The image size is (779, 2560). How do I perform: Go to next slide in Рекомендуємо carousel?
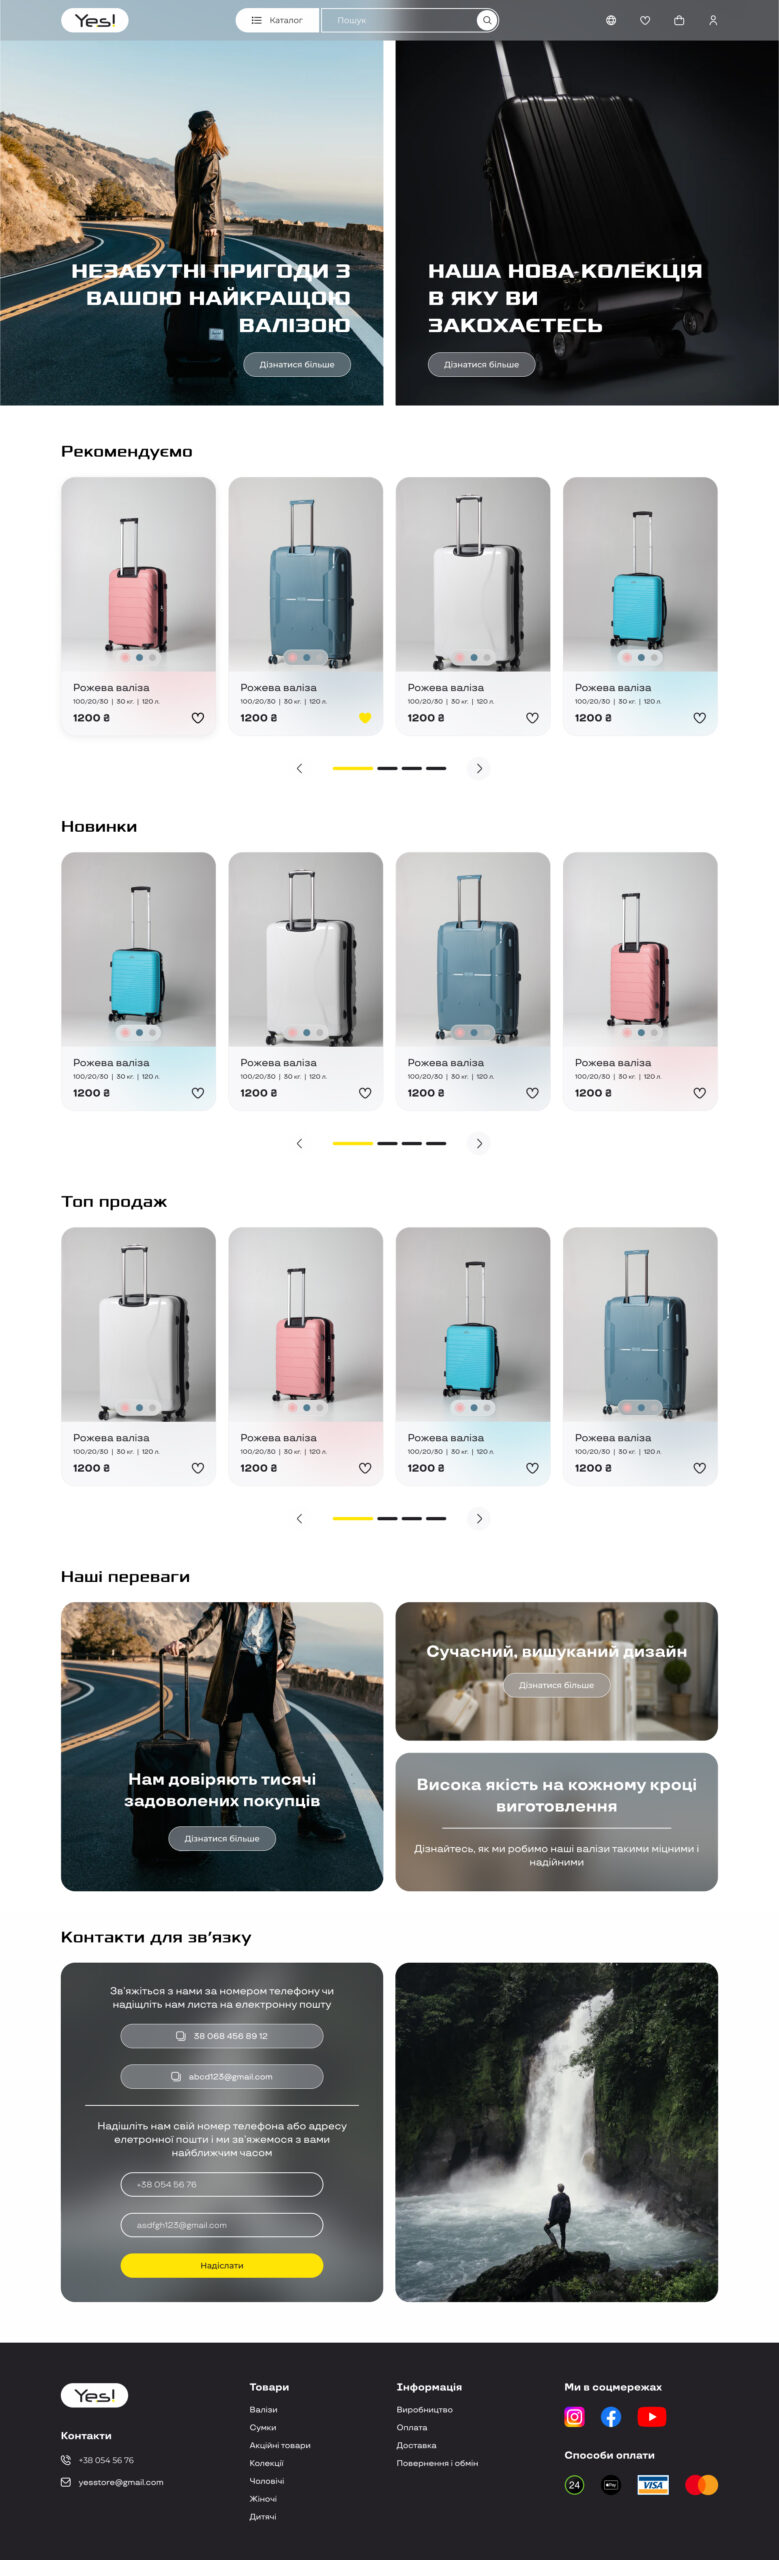click(x=479, y=768)
